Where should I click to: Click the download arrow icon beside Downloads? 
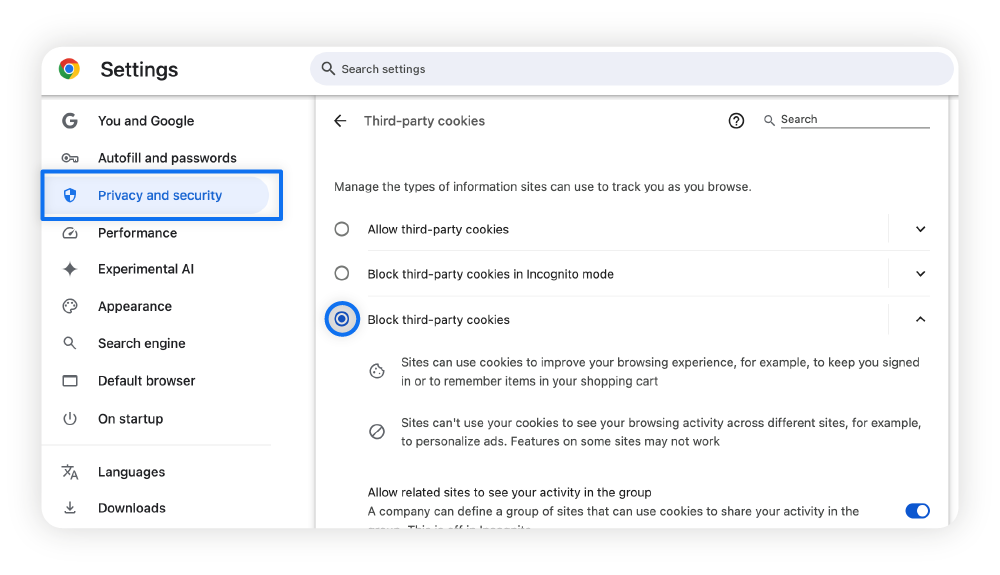coord(70,507)
